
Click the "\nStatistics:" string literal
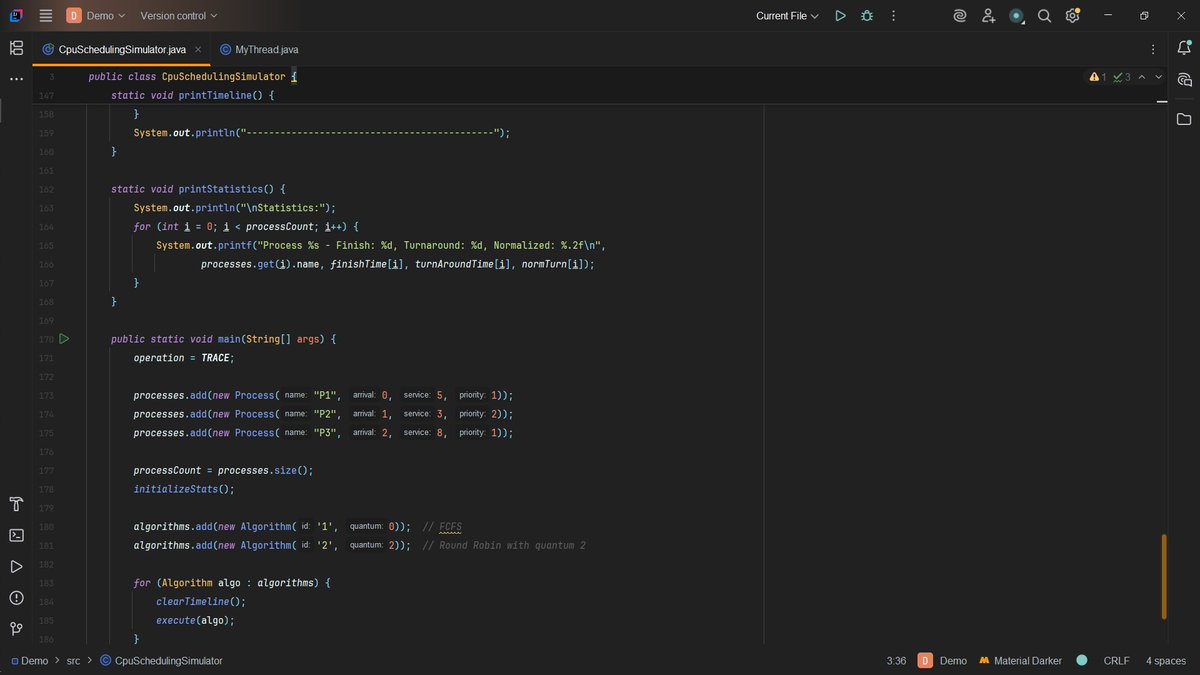tap(283, 208)
